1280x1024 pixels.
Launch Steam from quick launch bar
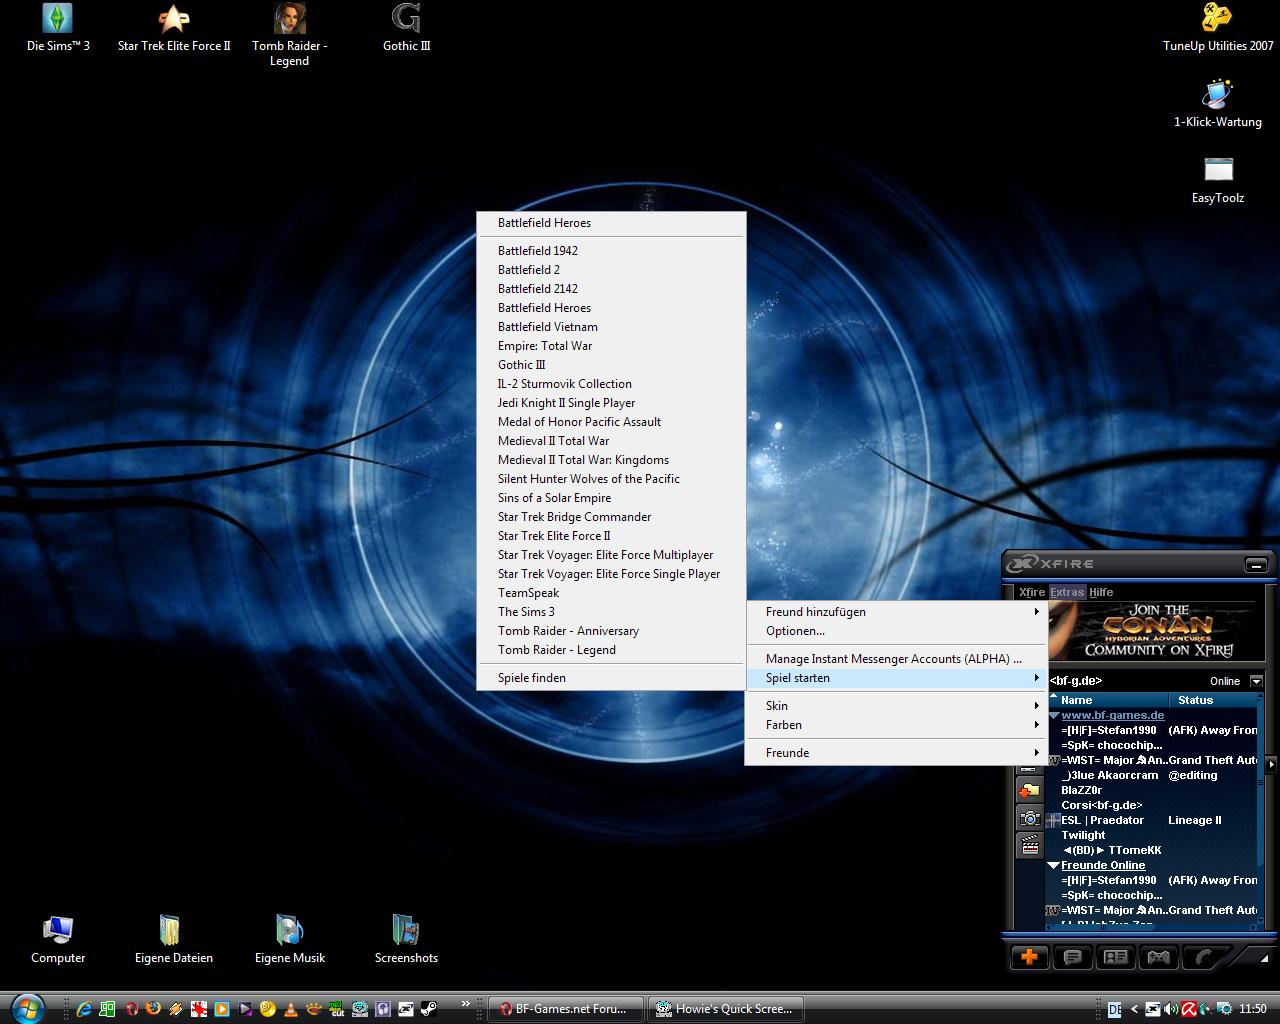428,1009
